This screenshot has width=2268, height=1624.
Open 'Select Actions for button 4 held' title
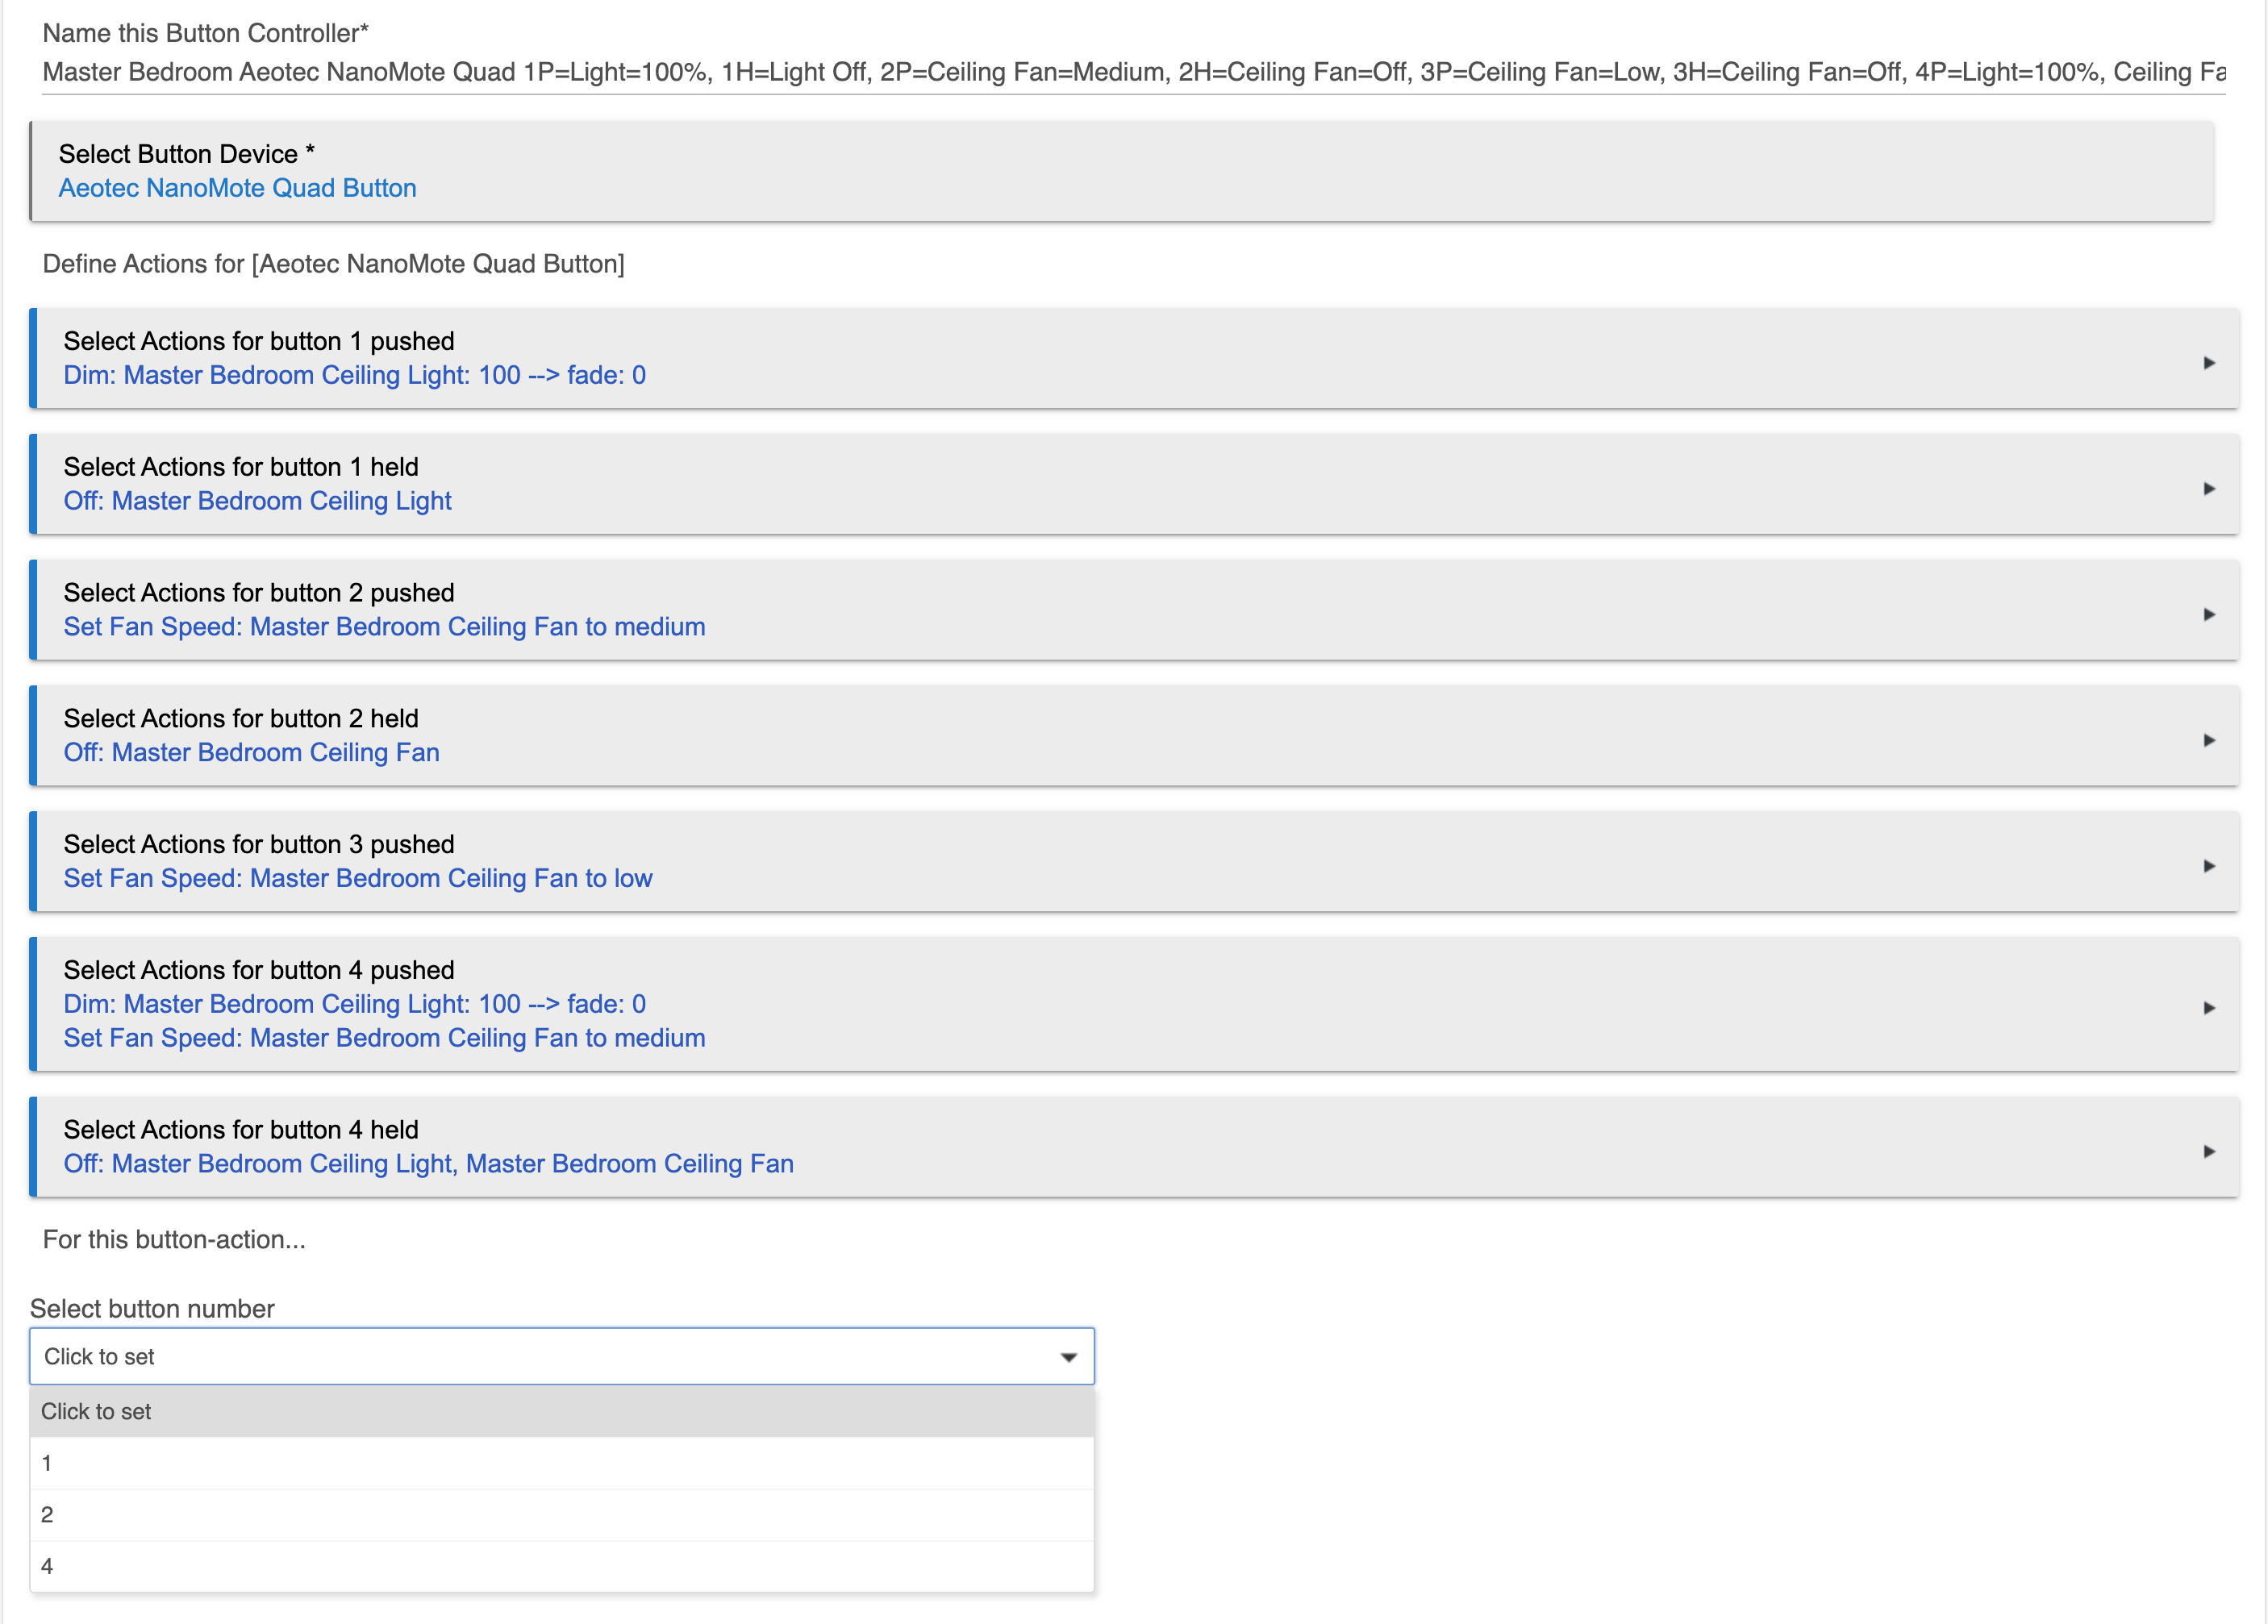[x=241, y=1130]
